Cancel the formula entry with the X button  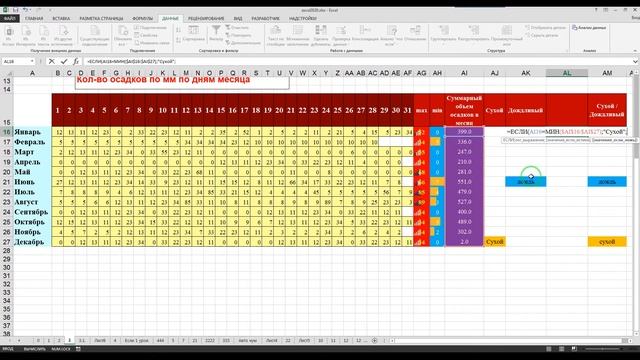51,61
